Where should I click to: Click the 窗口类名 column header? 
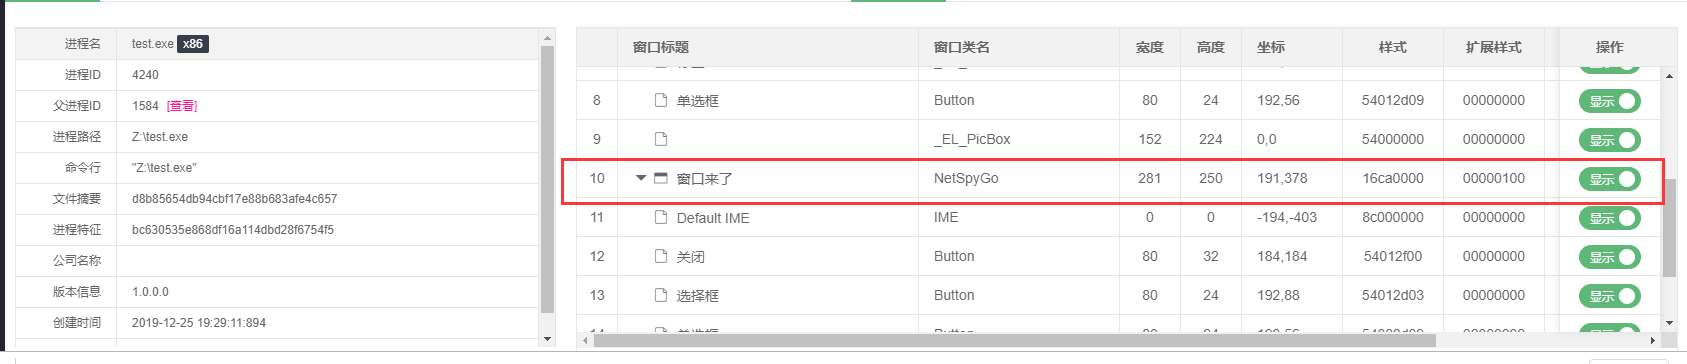[x=962, y=47]
